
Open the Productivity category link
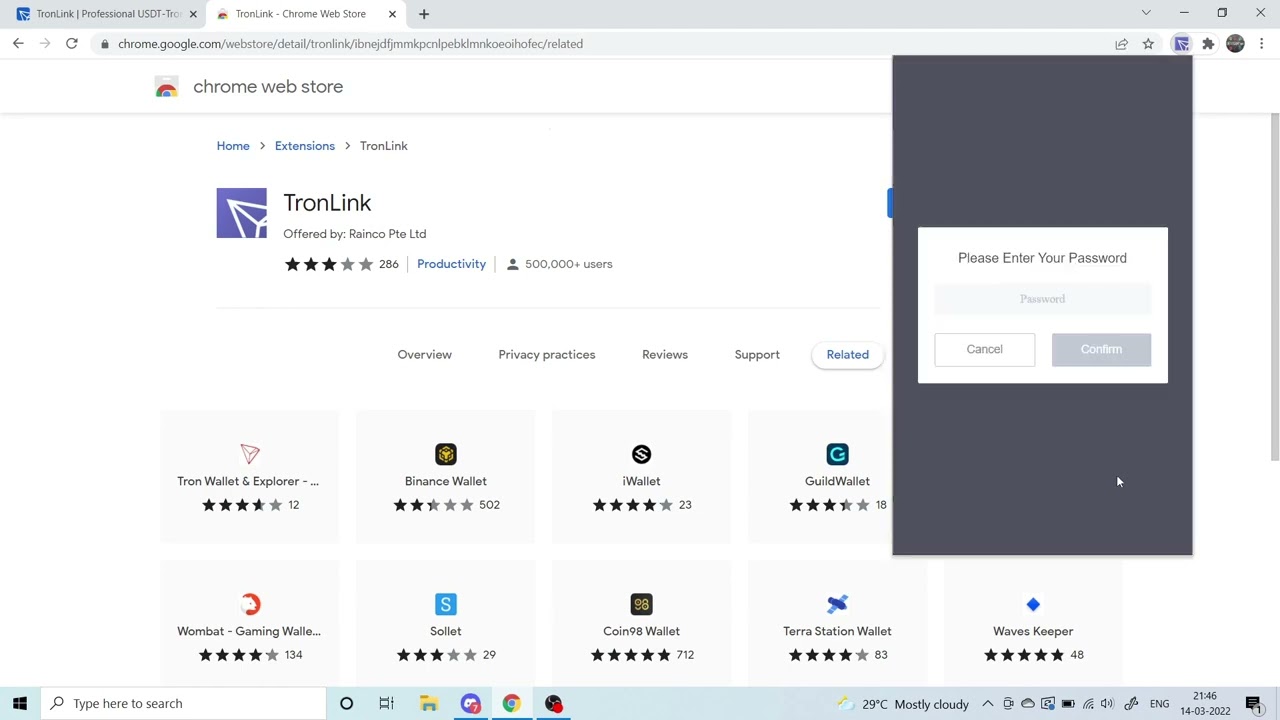pyautogui.click(x=451, y=264)
